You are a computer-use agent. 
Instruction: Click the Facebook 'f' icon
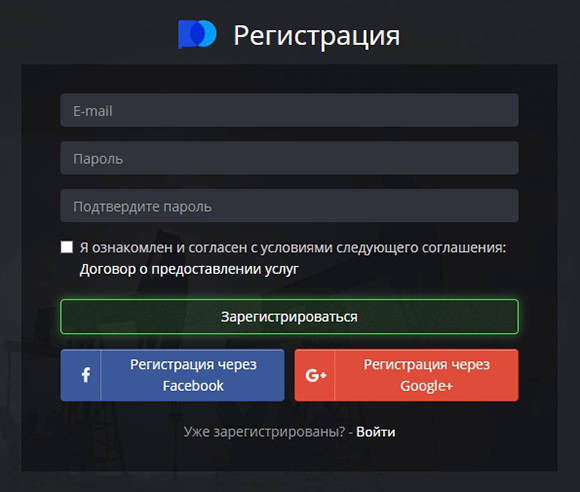[85, 375]
